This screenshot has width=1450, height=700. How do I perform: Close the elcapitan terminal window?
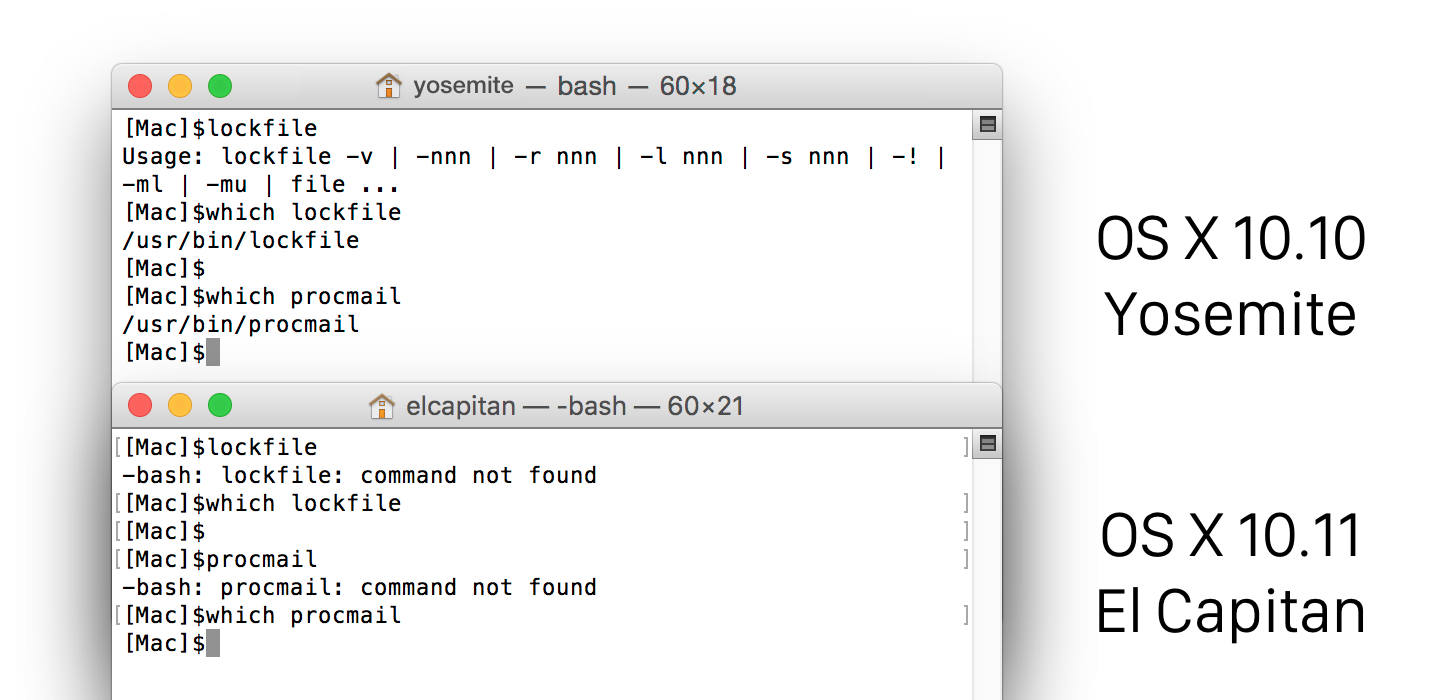[x=140, y=405]
